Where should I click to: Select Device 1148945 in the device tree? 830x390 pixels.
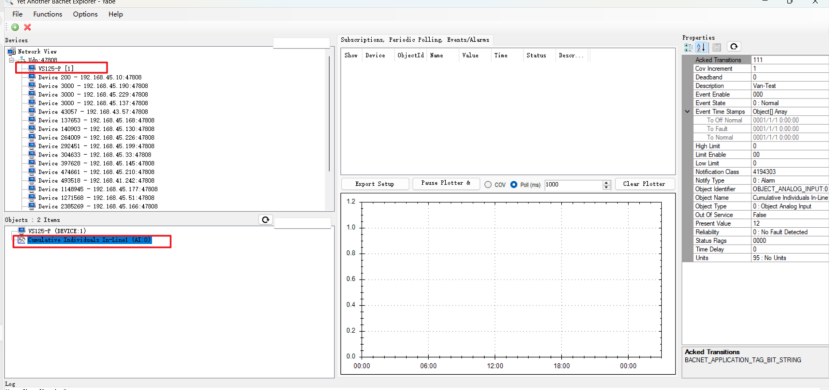tap(98, 189)
